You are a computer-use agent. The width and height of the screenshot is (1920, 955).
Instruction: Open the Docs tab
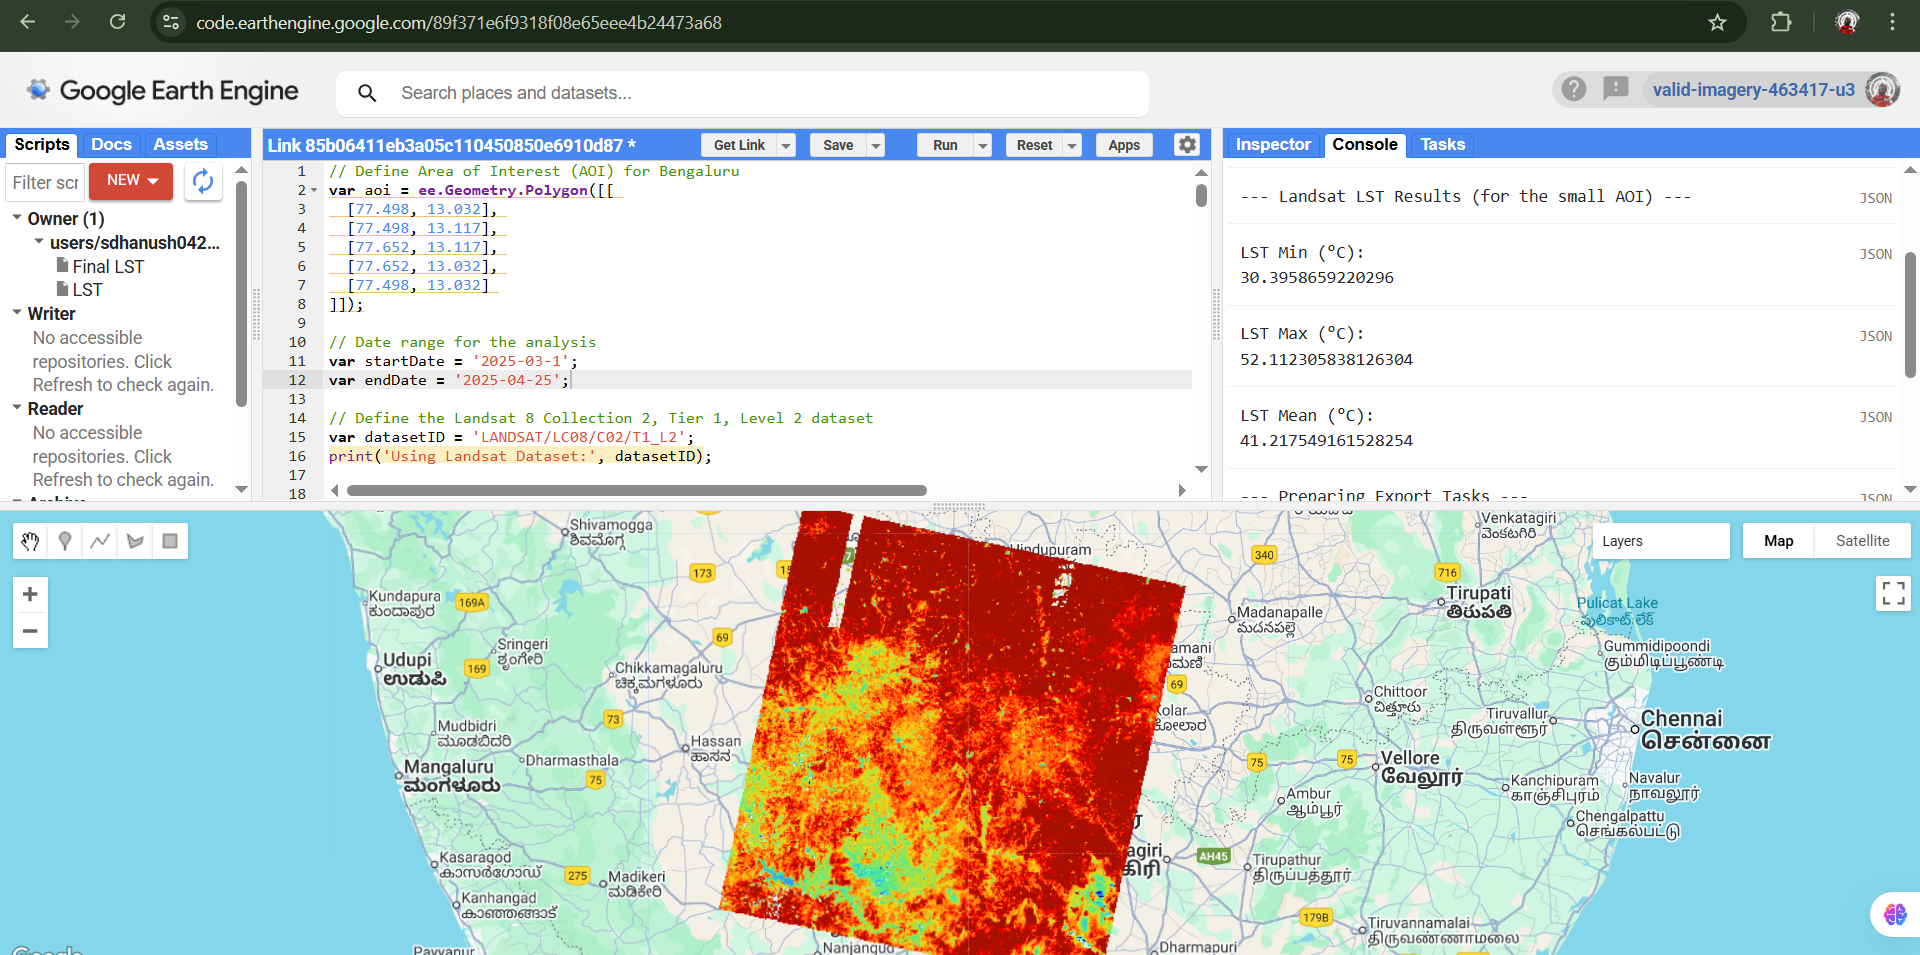tap(111, 144)
